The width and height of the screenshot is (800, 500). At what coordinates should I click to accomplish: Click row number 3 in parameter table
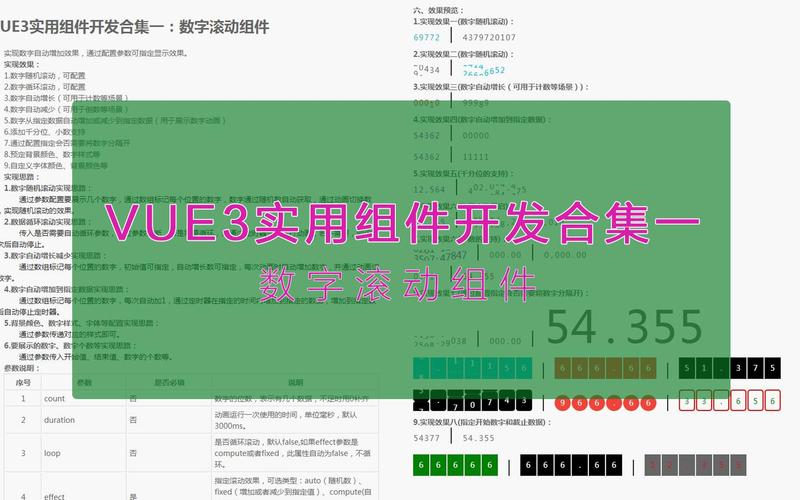(x=23, y=453)
